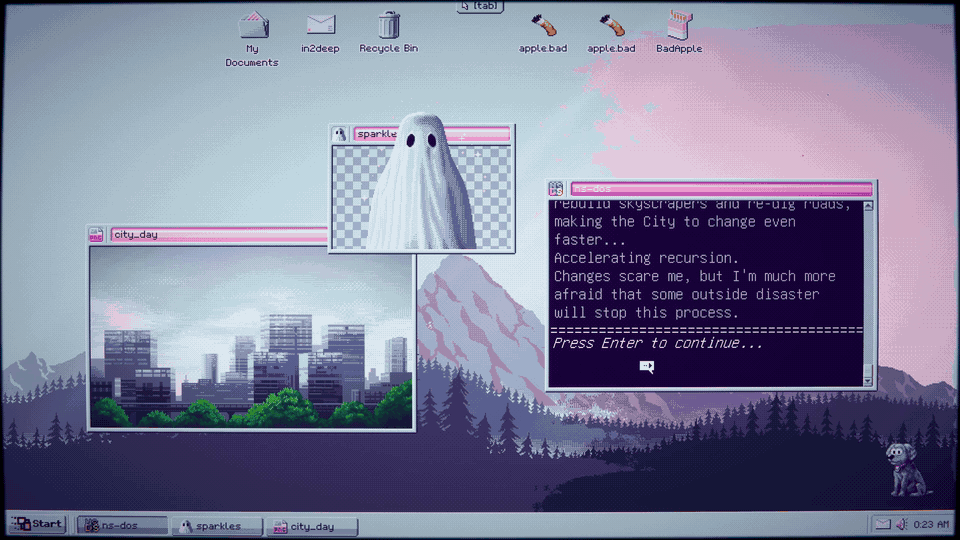960x540 pixels.
Task: Mute sound via the speaker tray icon
Action: [x=901, y=524]
